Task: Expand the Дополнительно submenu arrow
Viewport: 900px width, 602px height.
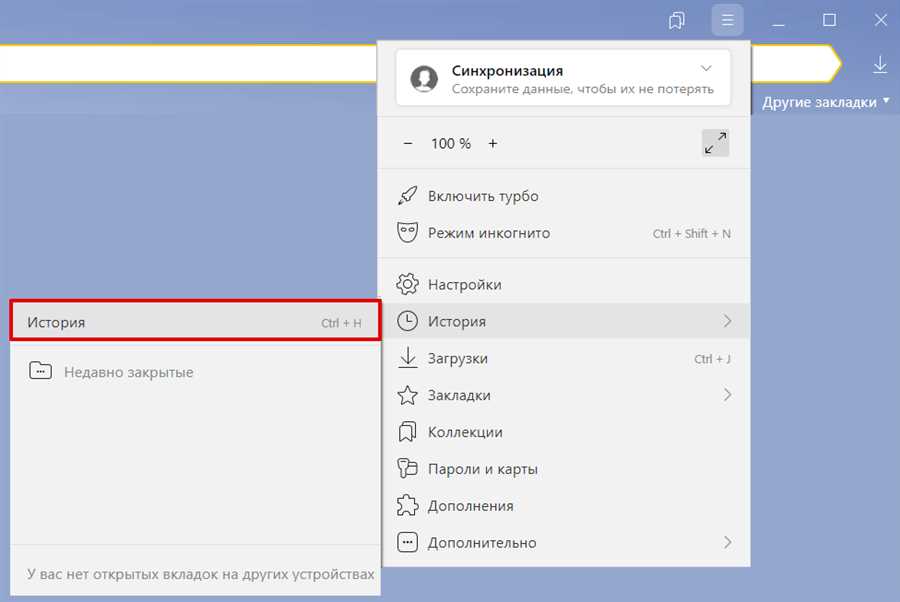Action: [727, 542]
